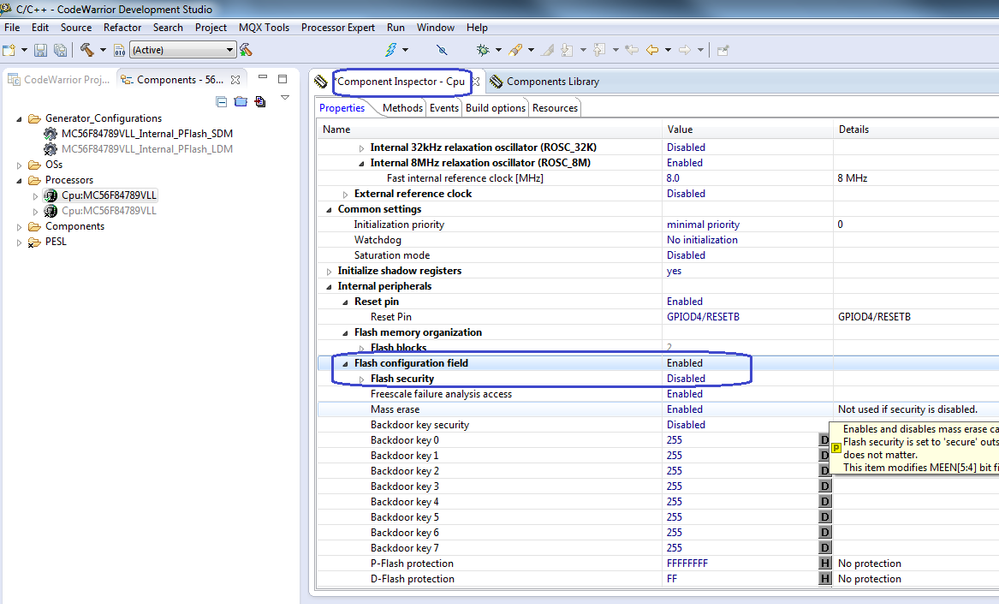
Task: Click the H format icon beside P-Flash protection
Action: [825, 563]
